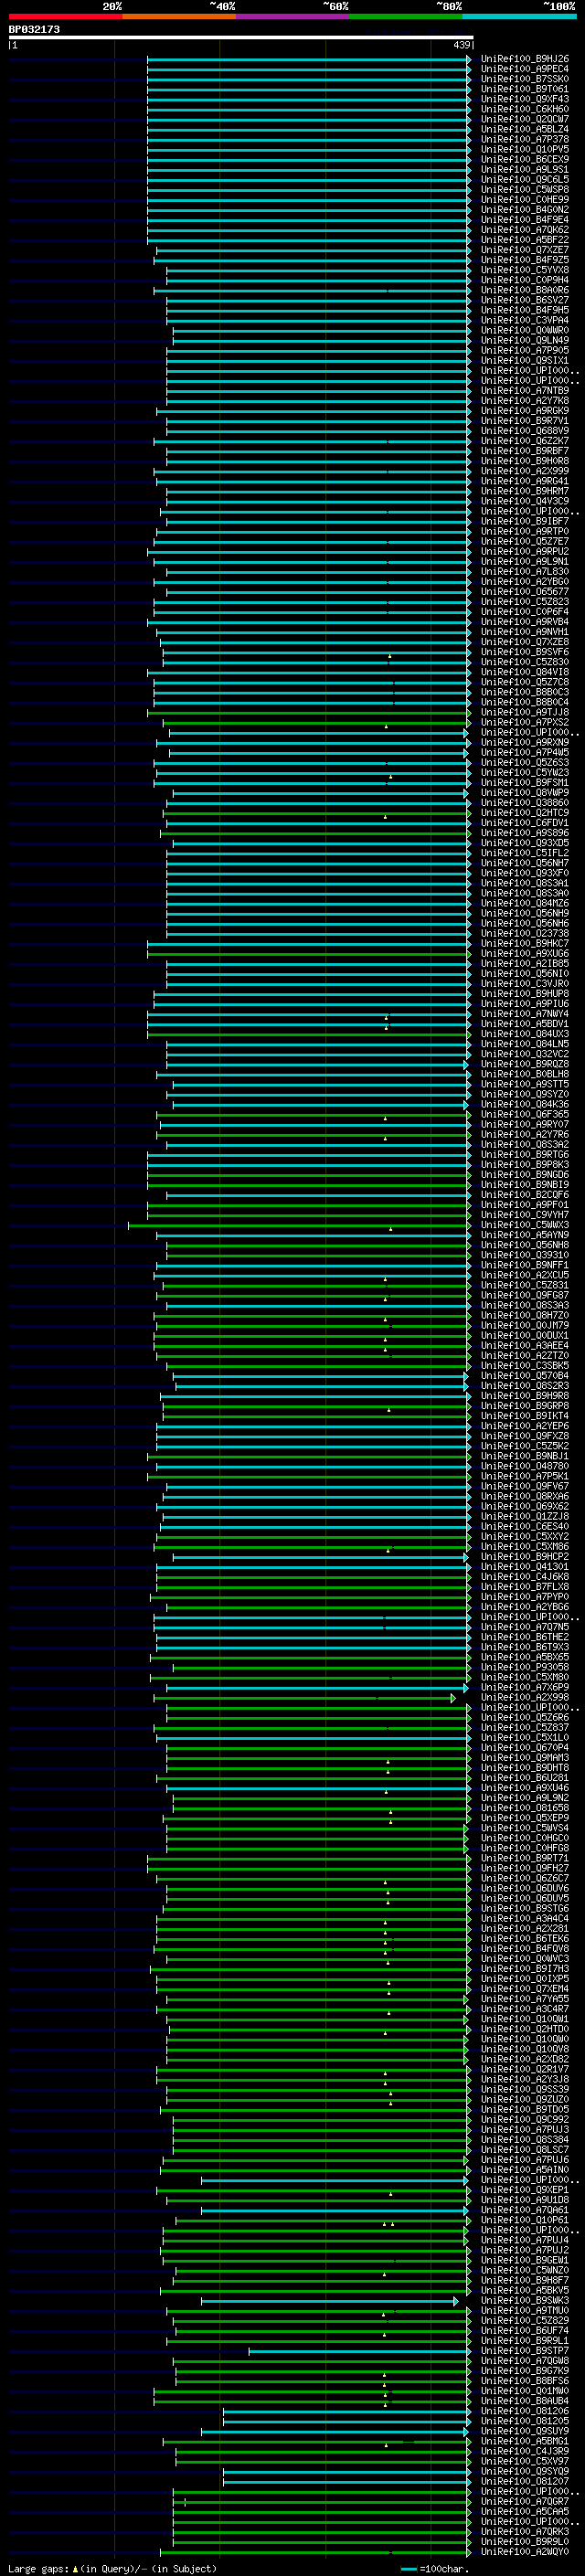Click hit label UniRef100_A9PF01
The width and height of the screenshot is (585, 2576).
point(525,1205)
